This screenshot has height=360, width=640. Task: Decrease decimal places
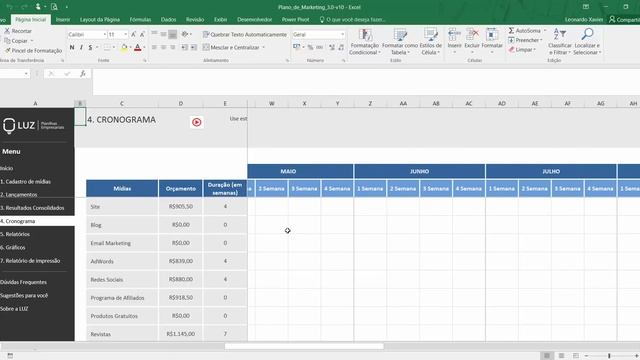(x=341, y=47)
